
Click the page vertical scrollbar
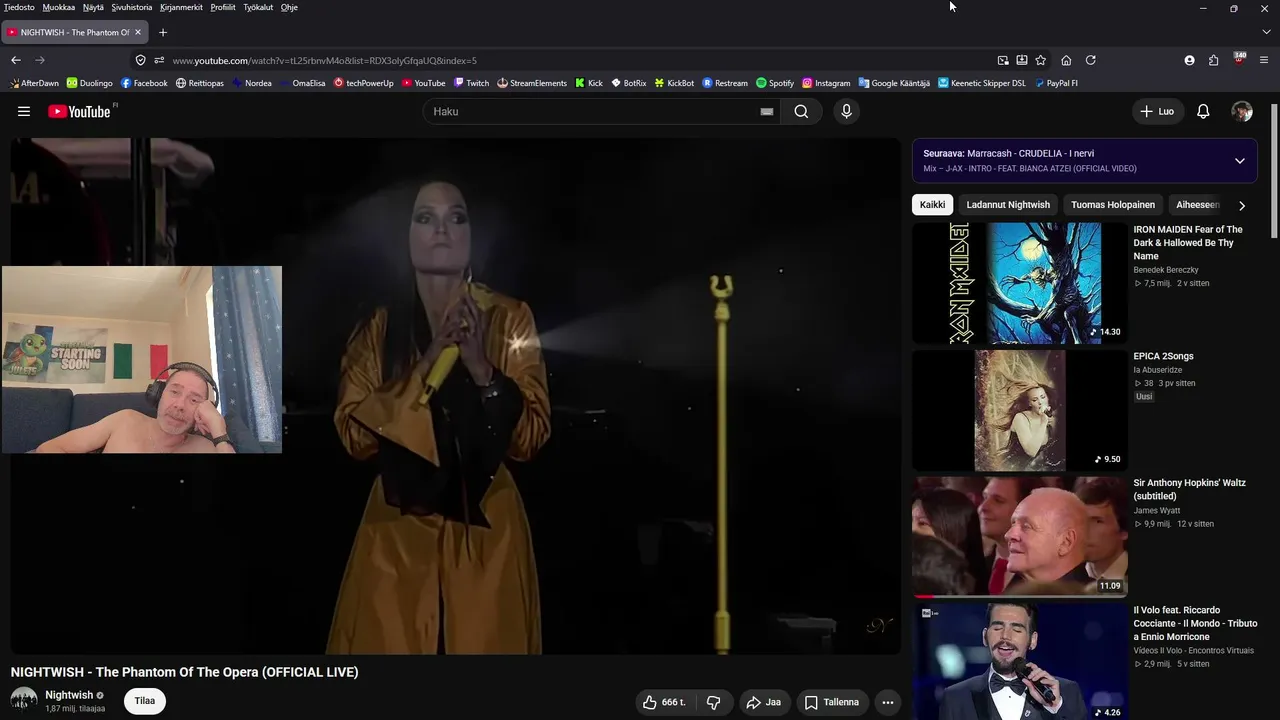tap(1273, 170)
